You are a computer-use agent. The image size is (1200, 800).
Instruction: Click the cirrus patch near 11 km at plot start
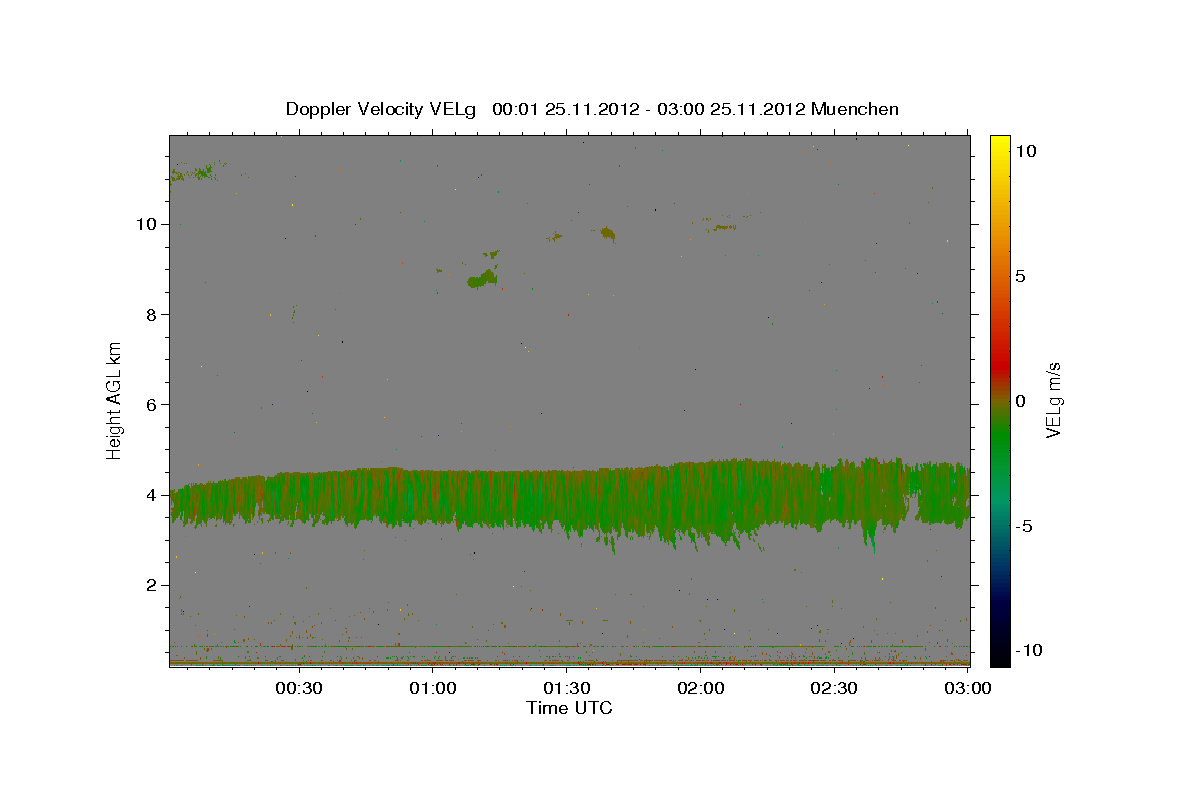pos(194,172)
